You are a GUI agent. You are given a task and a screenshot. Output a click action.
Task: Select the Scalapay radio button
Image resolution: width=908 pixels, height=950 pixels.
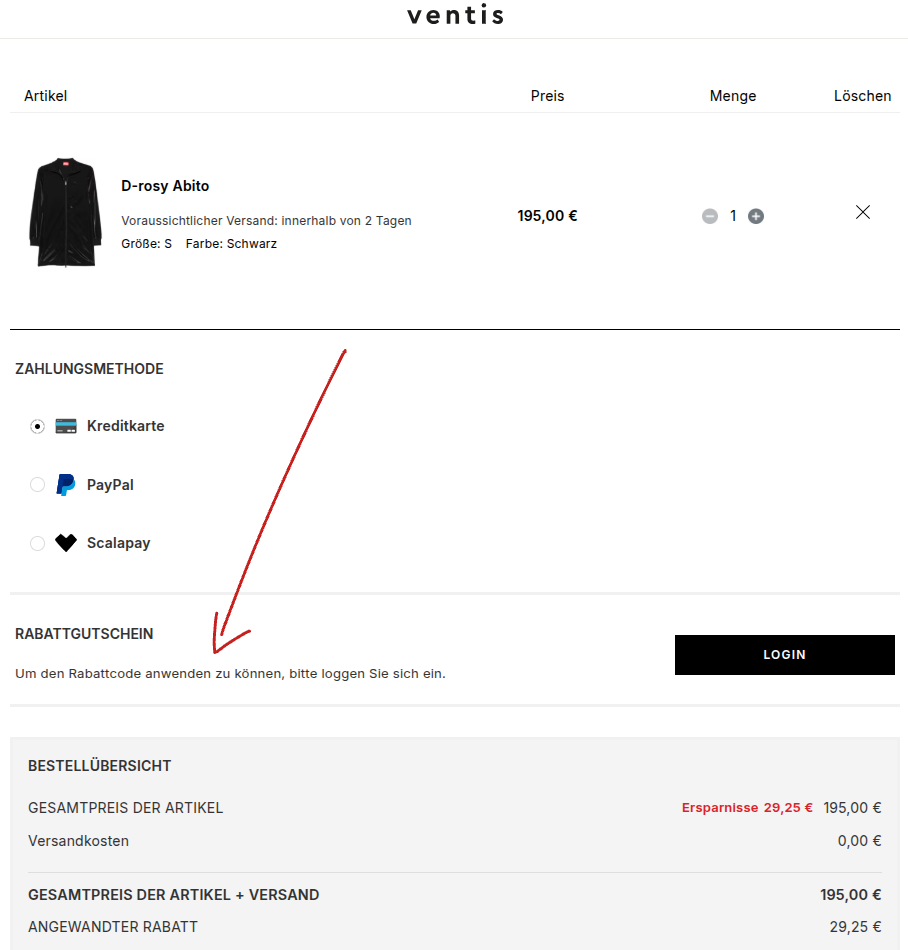38,543
